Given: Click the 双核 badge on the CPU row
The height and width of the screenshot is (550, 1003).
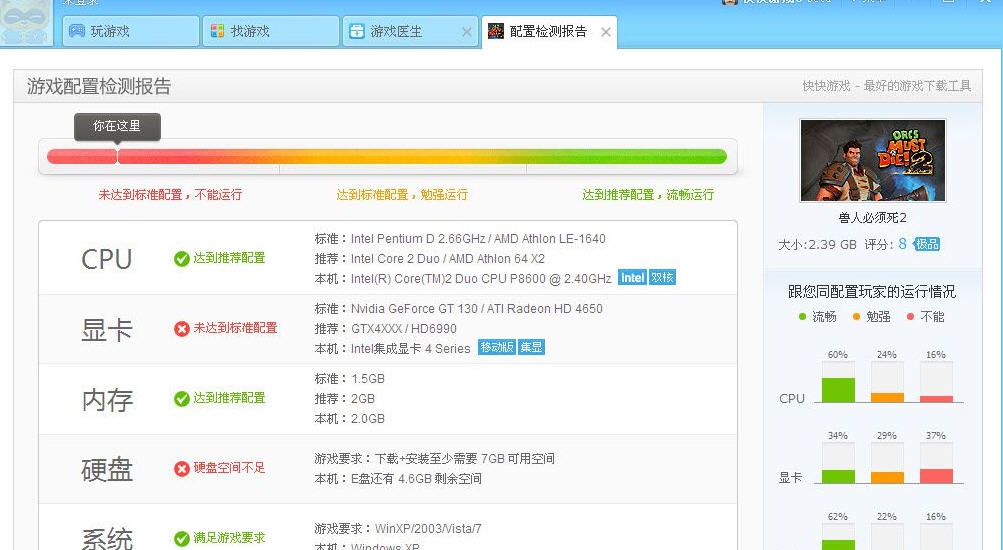Looking at the screenshot, I should click(x=662, y=278).
